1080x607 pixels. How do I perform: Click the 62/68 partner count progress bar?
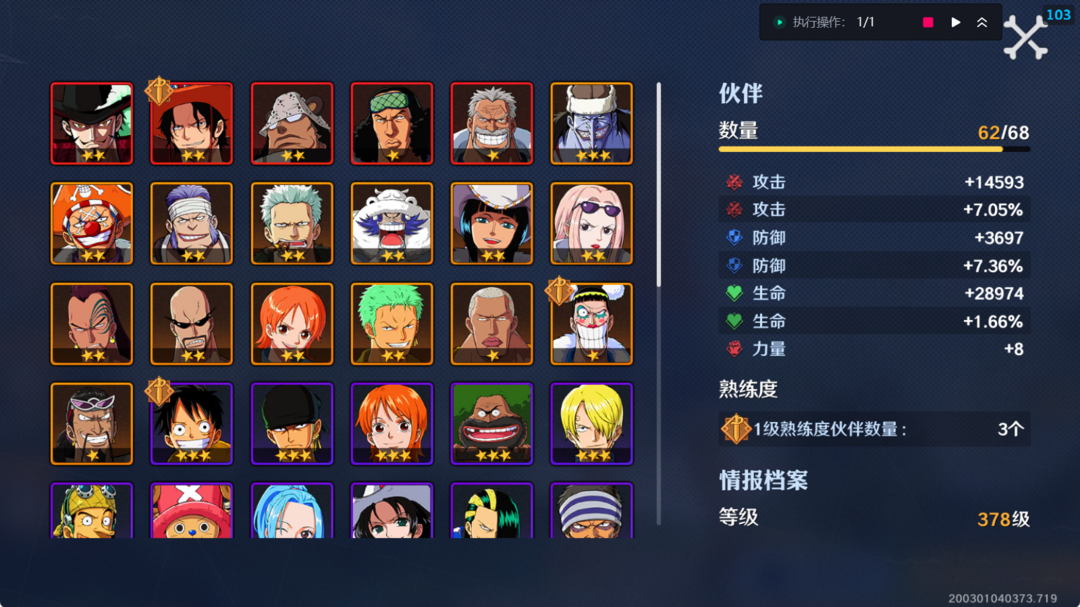[874, 149]
